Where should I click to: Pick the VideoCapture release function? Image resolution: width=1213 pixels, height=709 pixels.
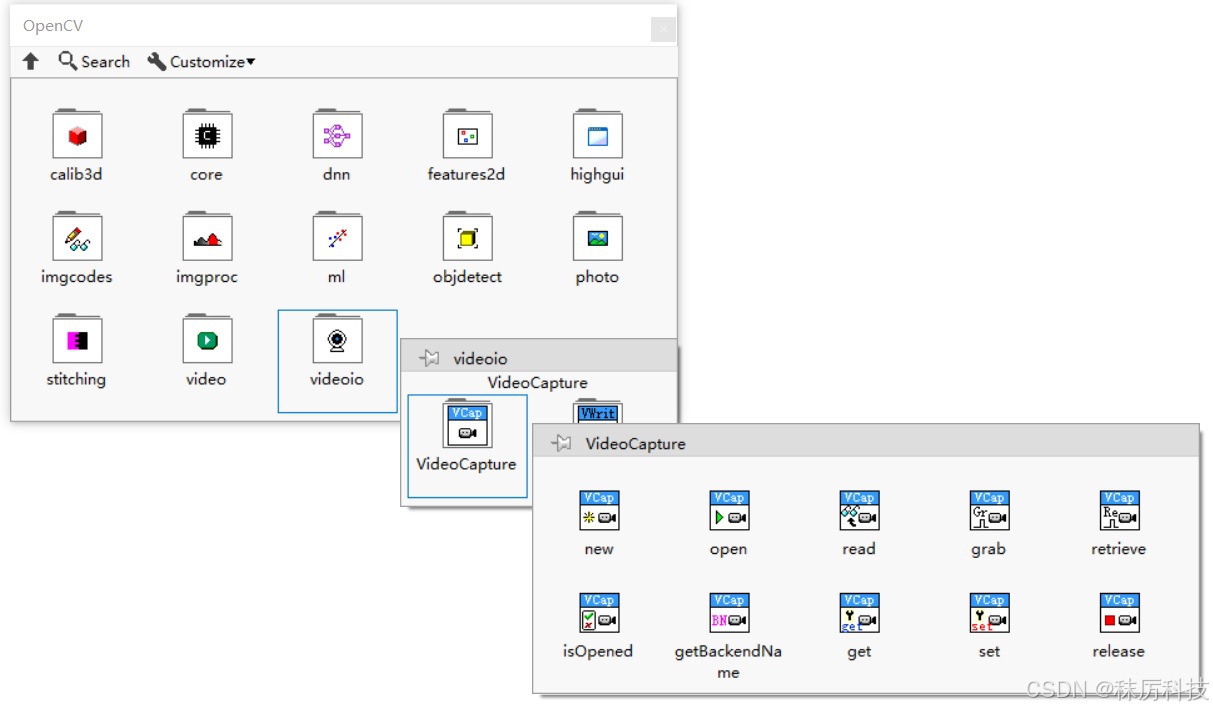[x=1119, y=613]
